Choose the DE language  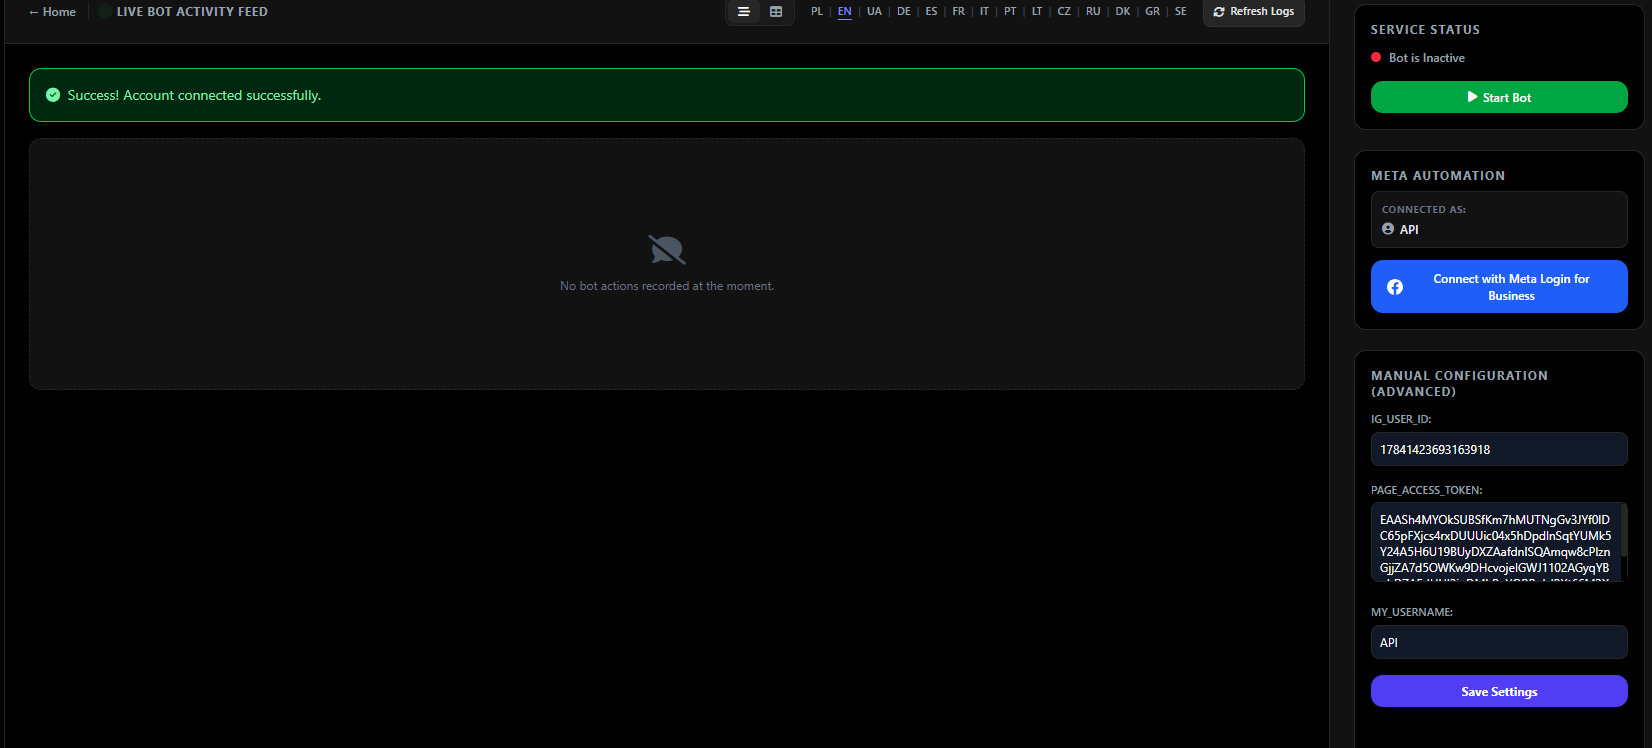coord(904,12)
